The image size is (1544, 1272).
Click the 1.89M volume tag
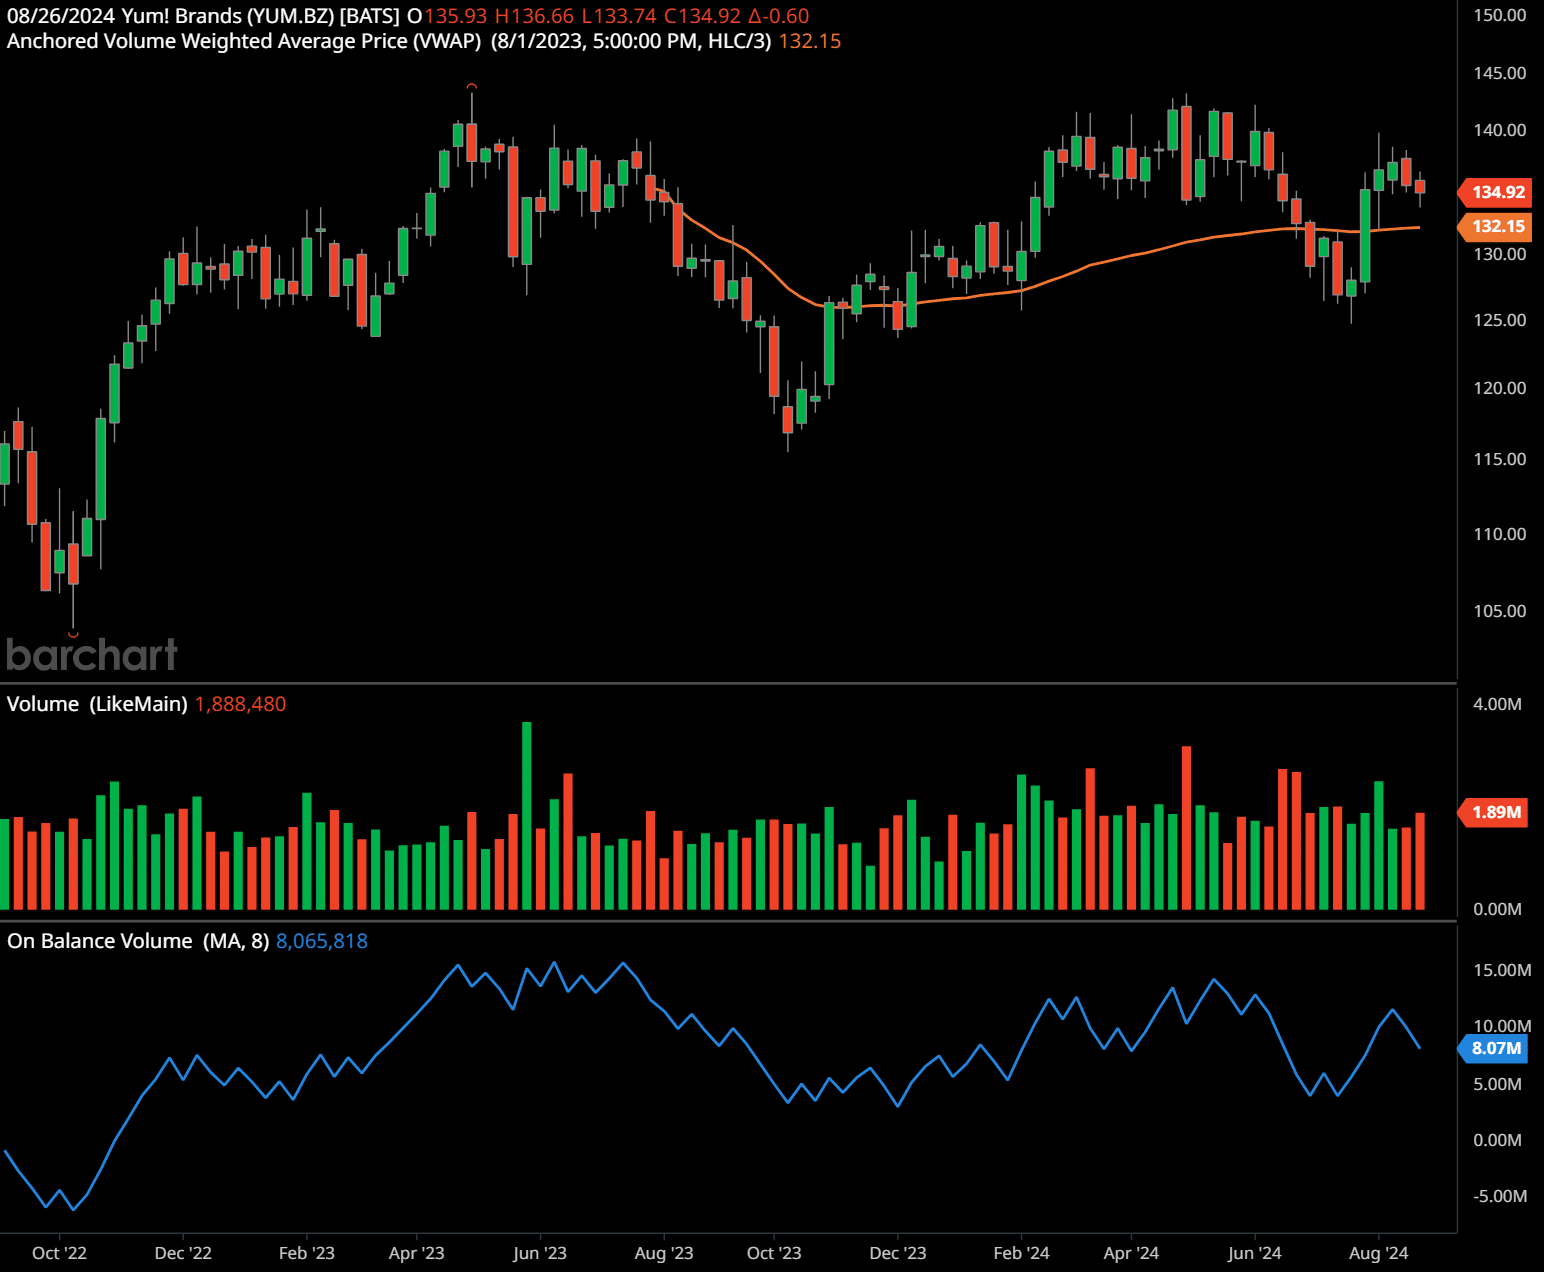click(x=1495, y=812)
